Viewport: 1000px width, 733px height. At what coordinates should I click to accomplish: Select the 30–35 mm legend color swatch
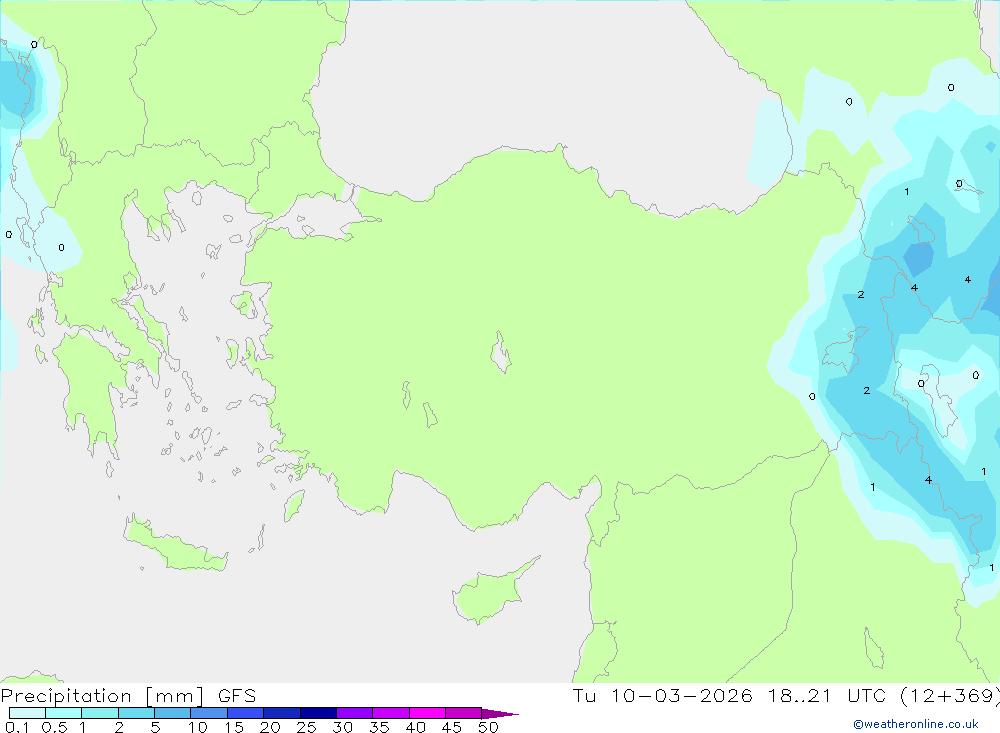355,713
